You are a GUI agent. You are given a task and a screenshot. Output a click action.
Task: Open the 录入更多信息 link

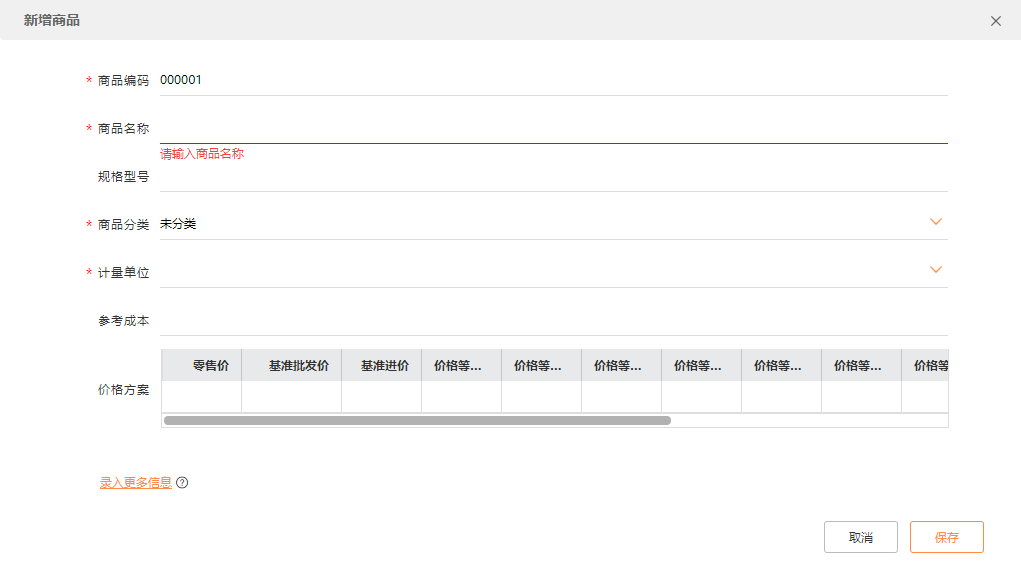coord(135,483)
